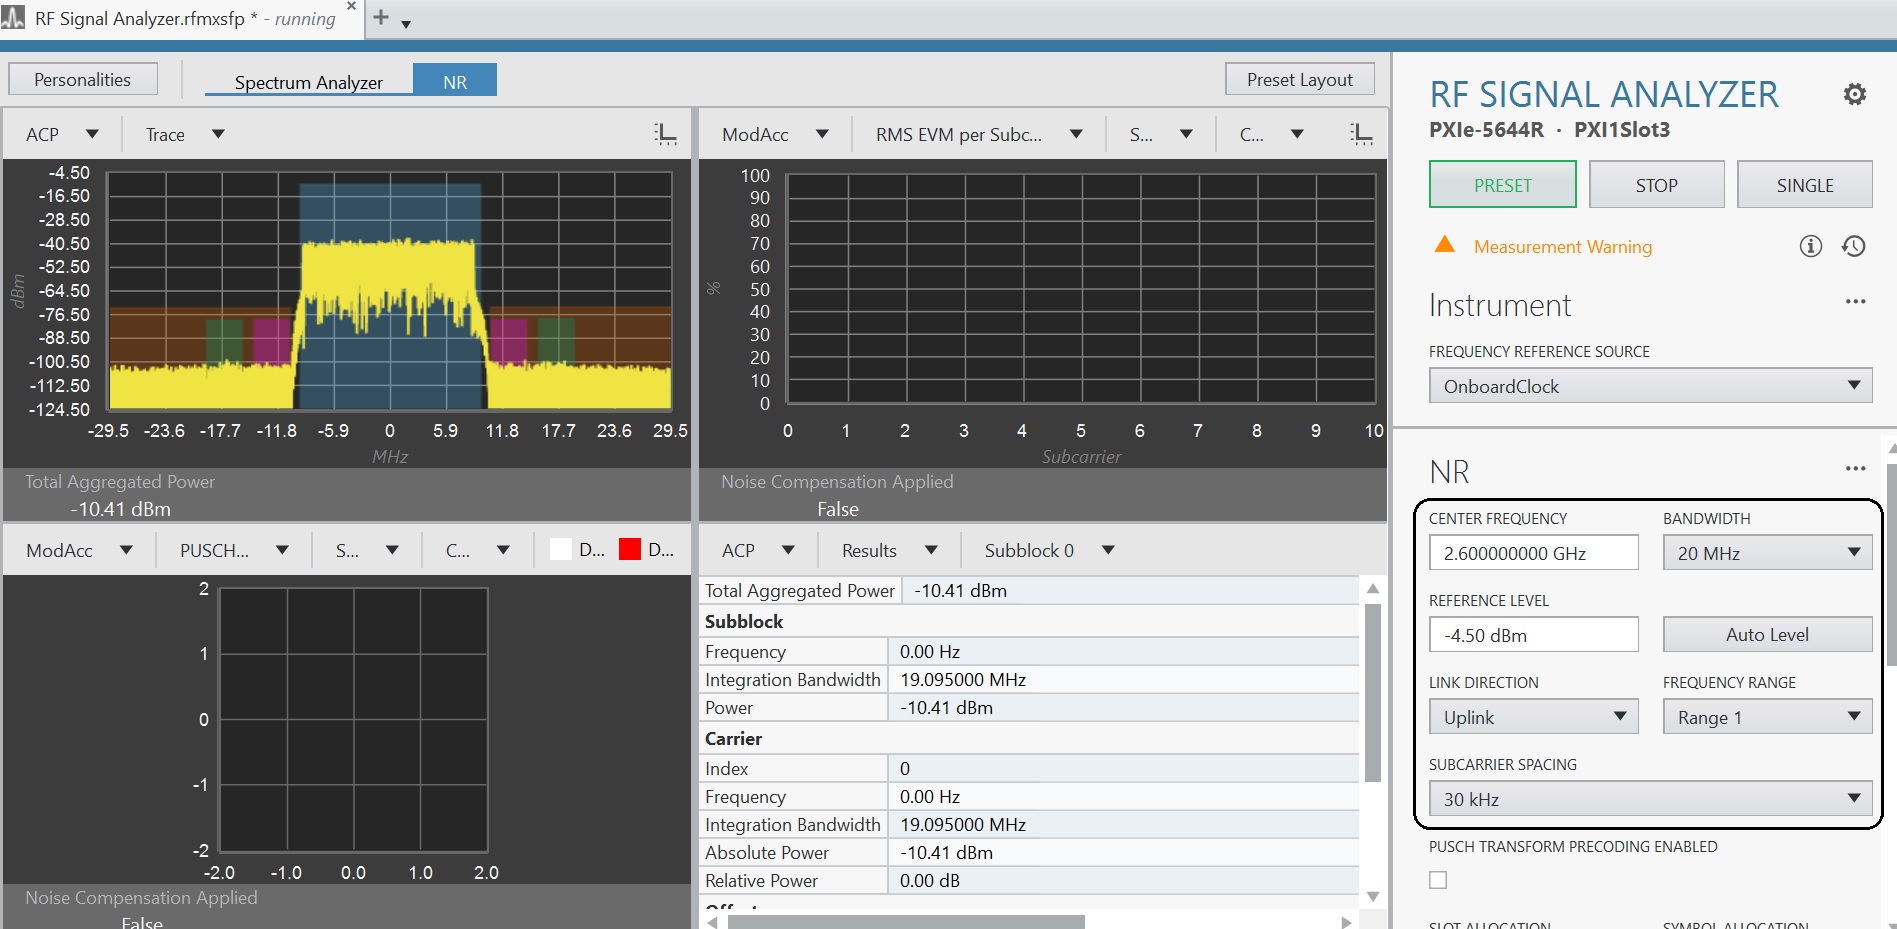This screenshot has width=1897, height=929.
Task: Click the results scroll right arrow
Action: pyautogui.click(x=1347, y=921)
